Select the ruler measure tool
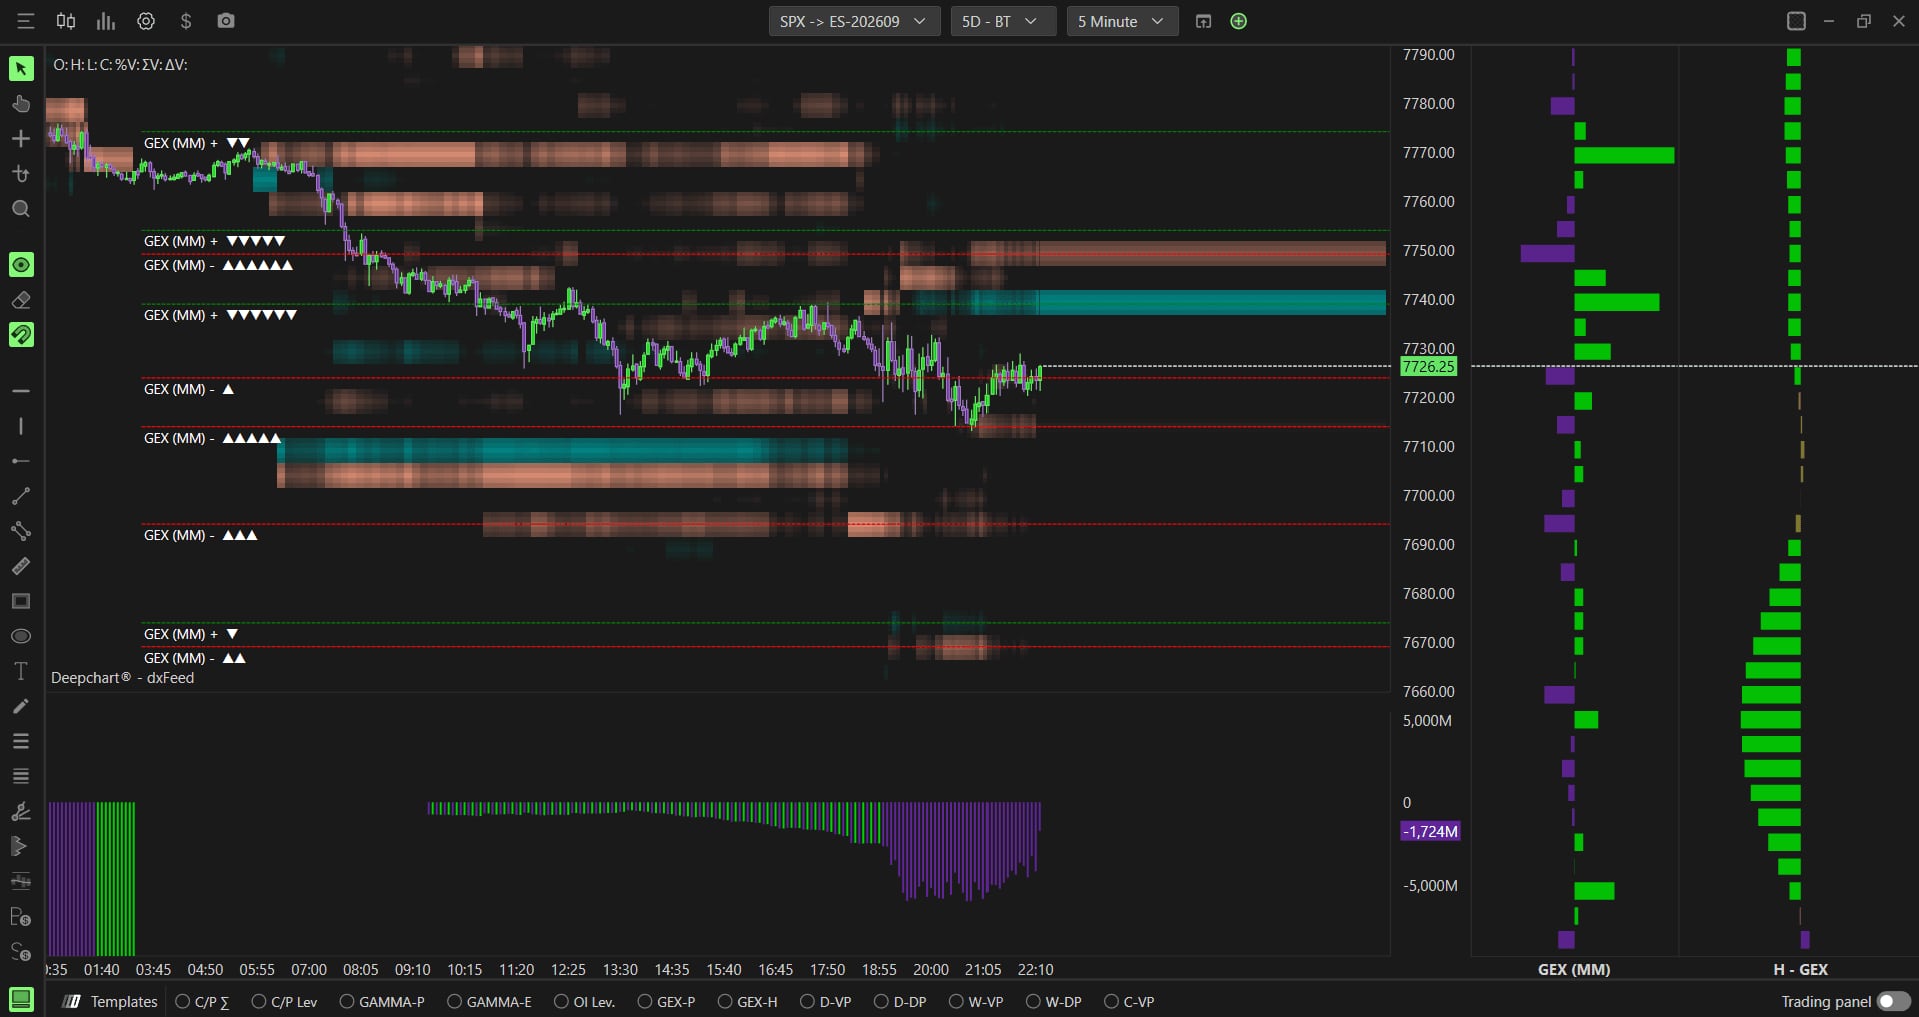 coord(21,566)
